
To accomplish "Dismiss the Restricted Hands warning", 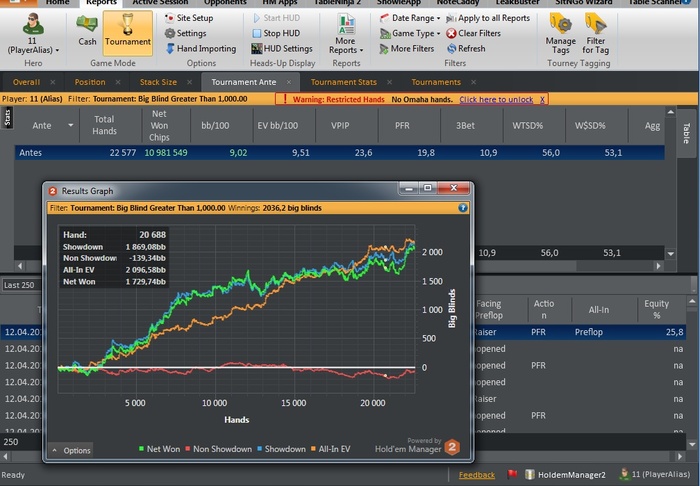I will (542, 100).
